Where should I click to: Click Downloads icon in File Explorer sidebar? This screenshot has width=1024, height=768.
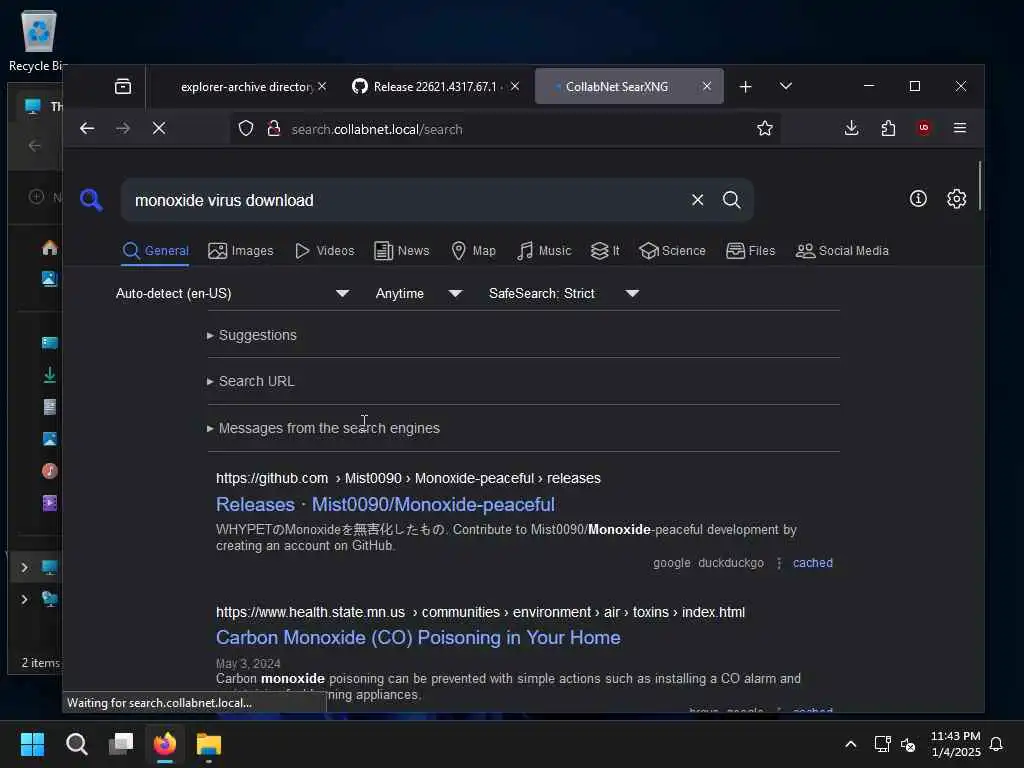coord(50,375)
